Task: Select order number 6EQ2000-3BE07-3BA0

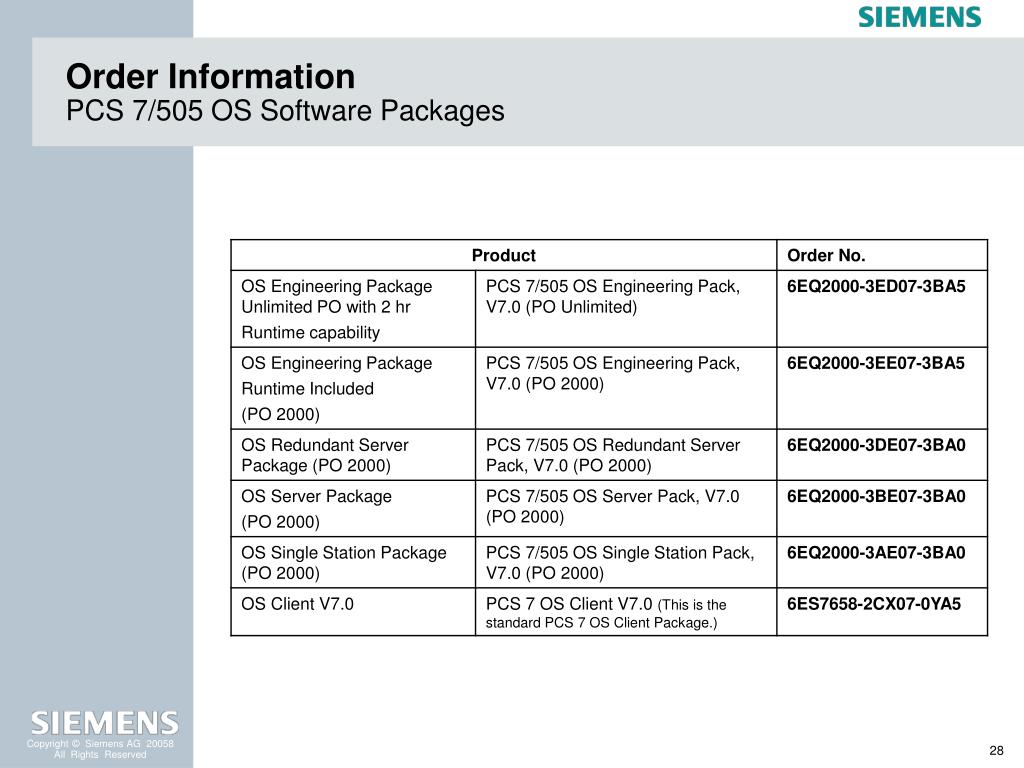Action: click(x=876, y=496)
